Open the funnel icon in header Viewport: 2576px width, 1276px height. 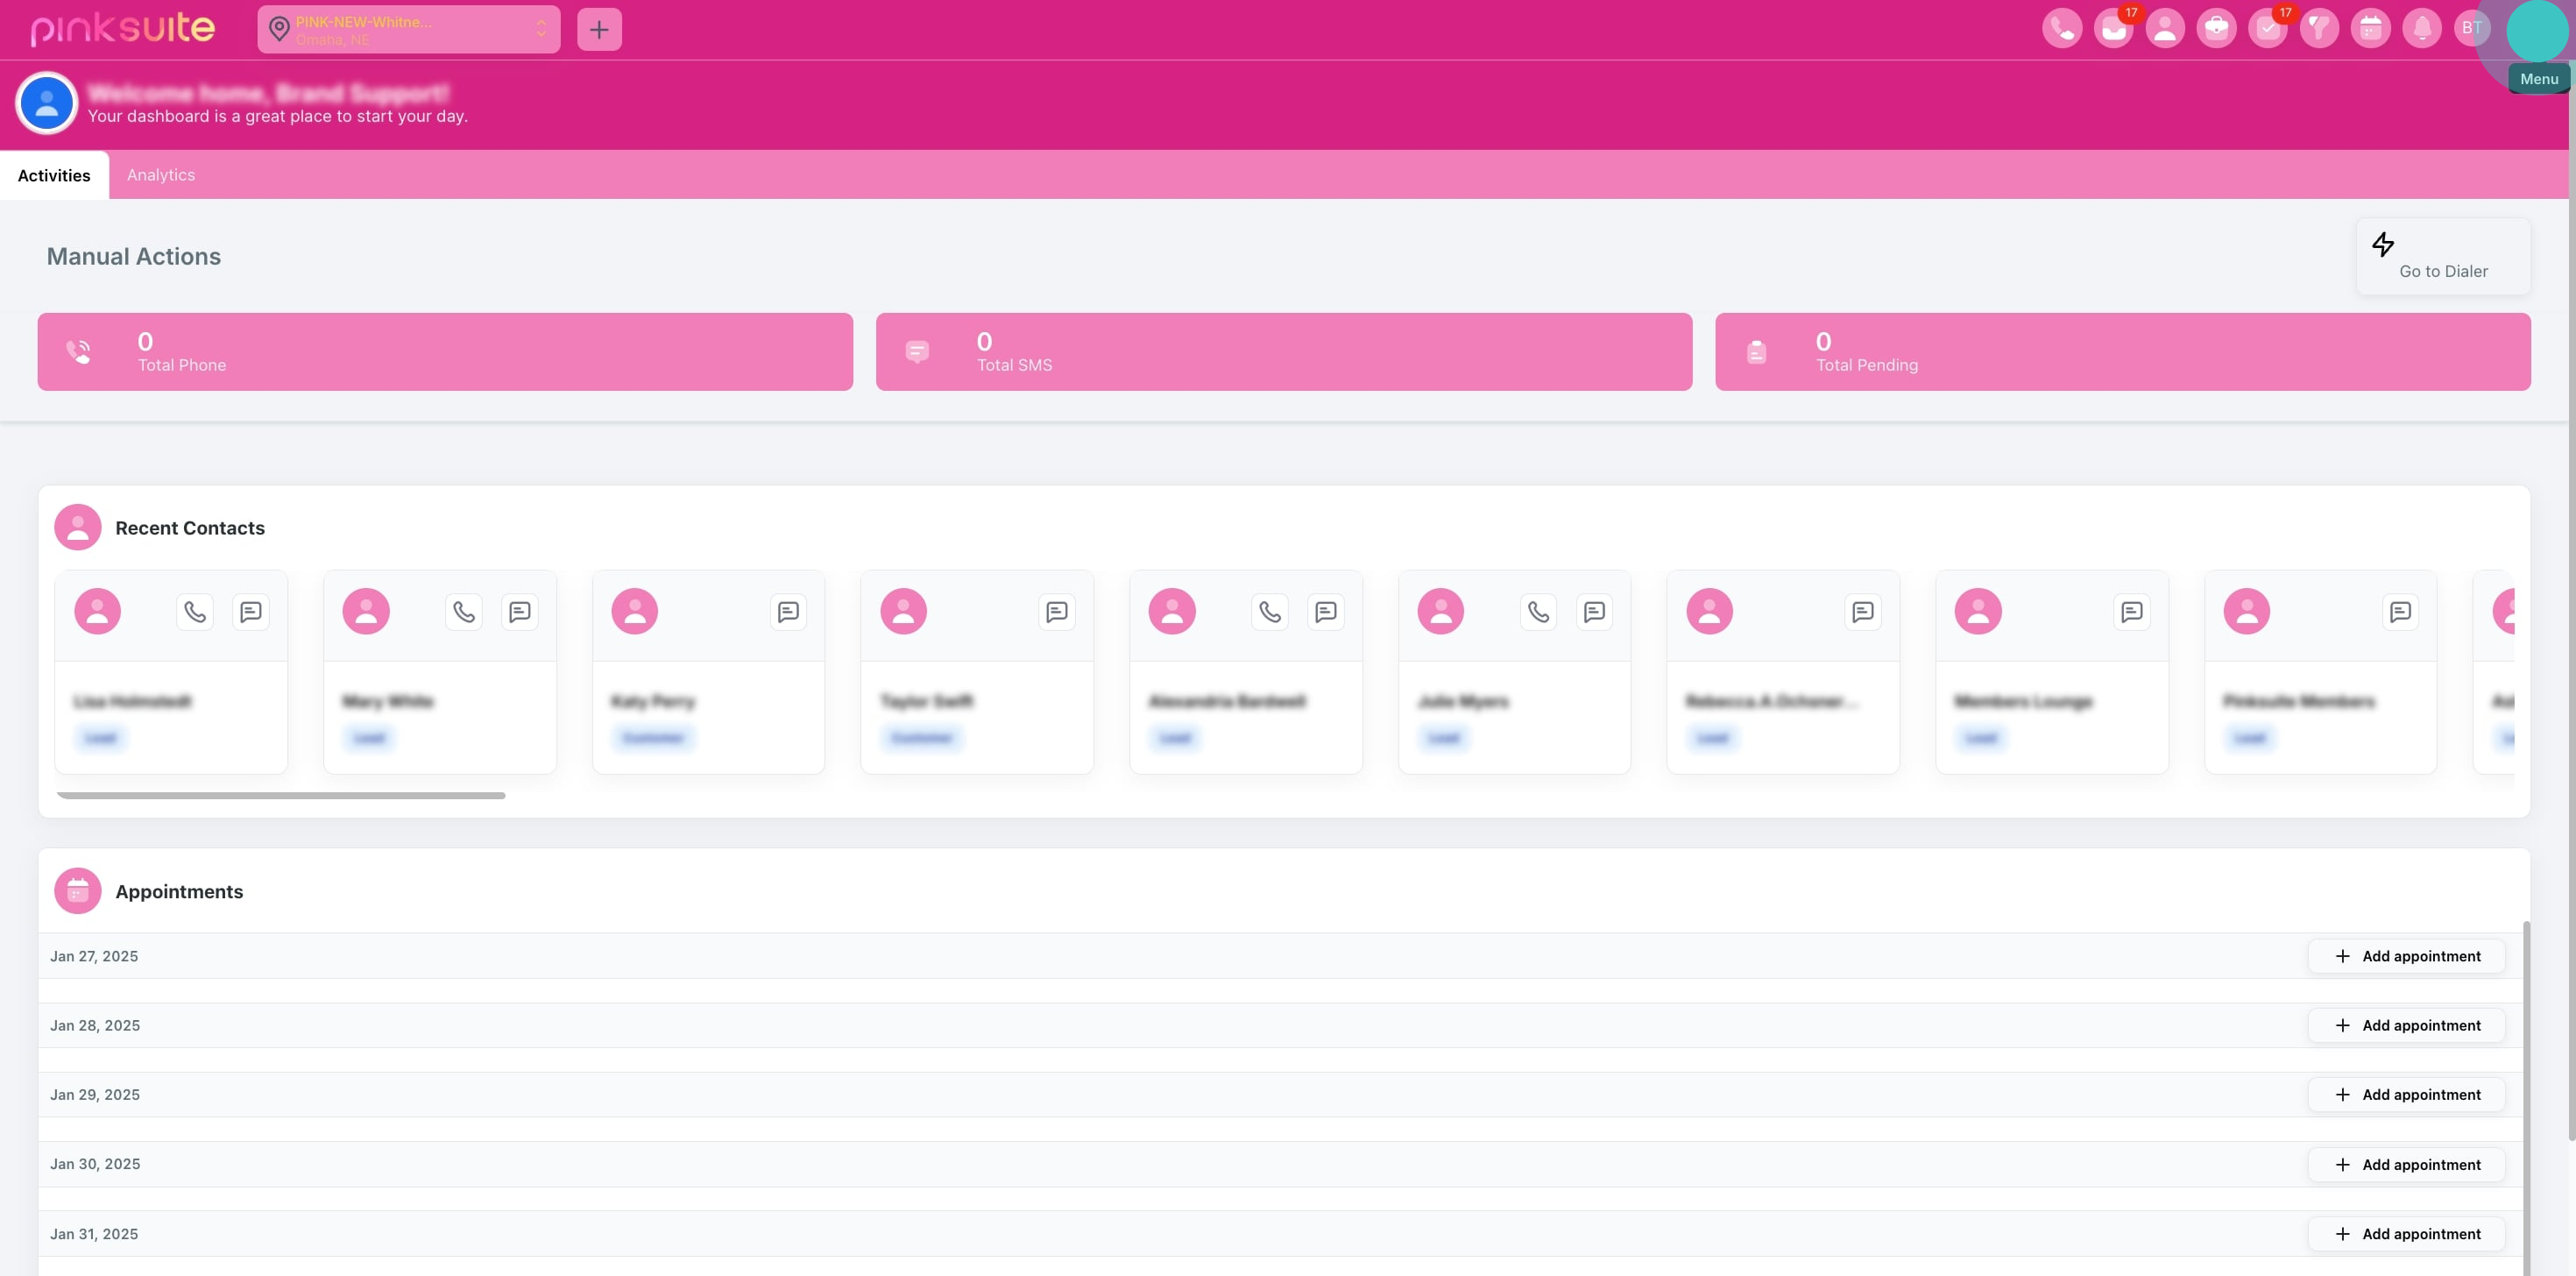[2319, 28]
